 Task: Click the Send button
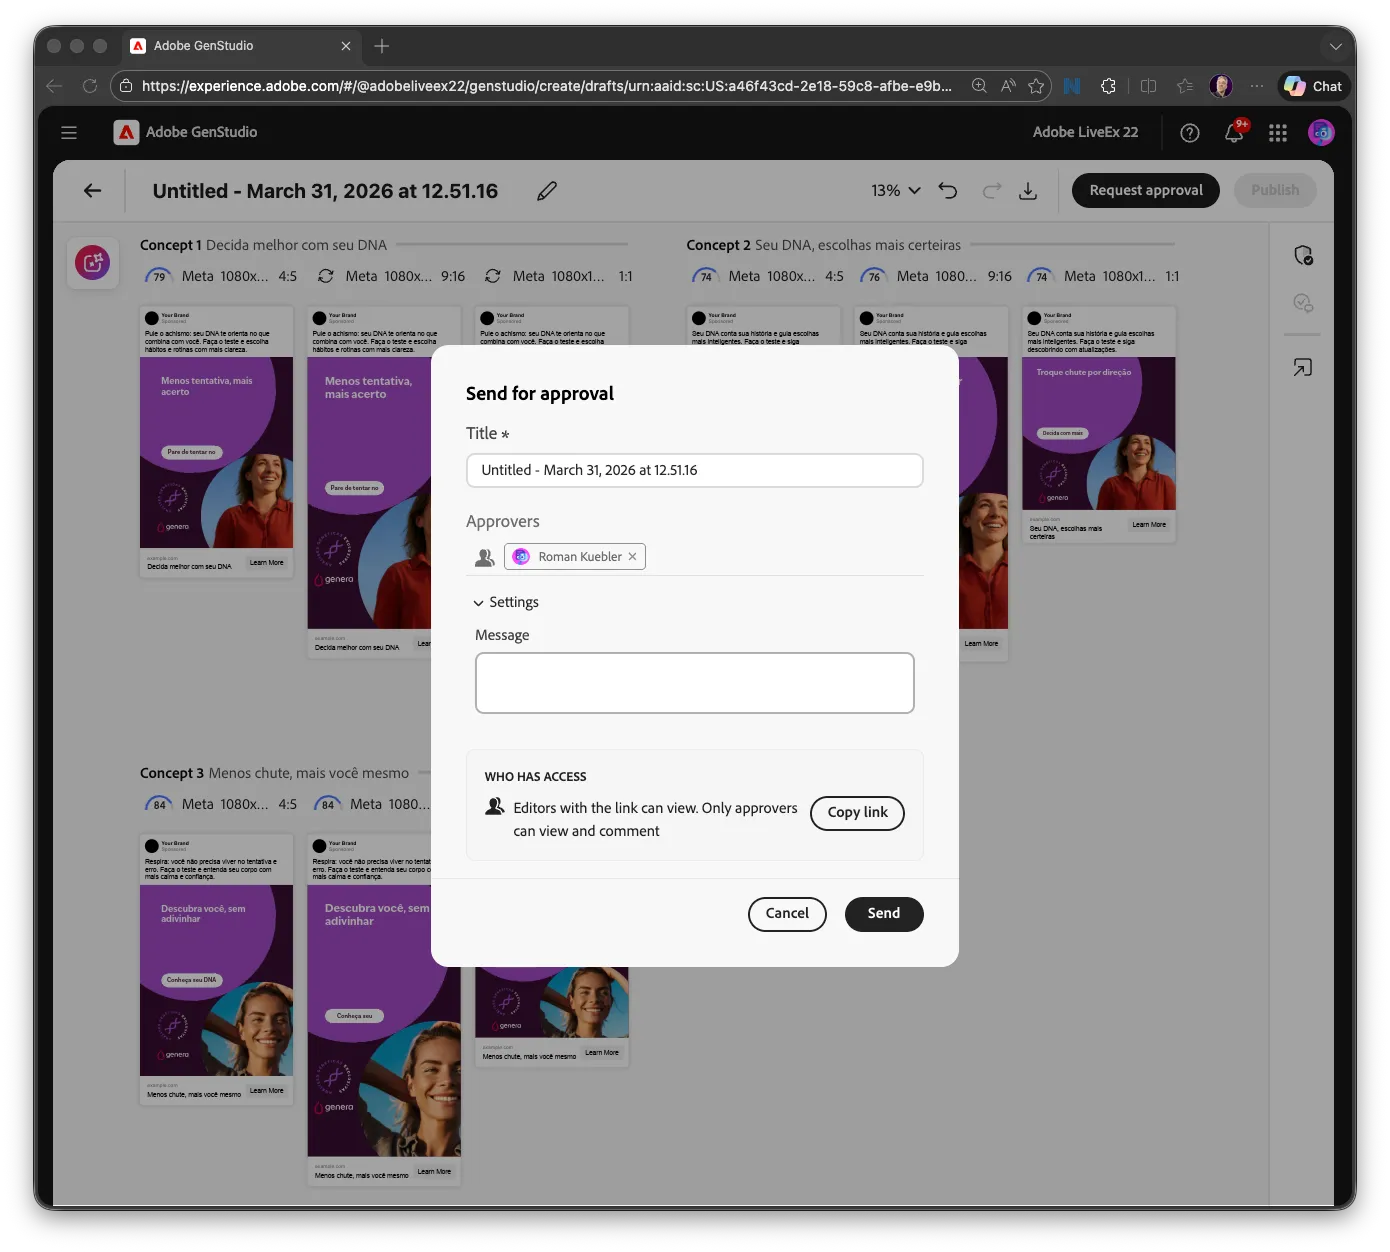coord(884,914)
